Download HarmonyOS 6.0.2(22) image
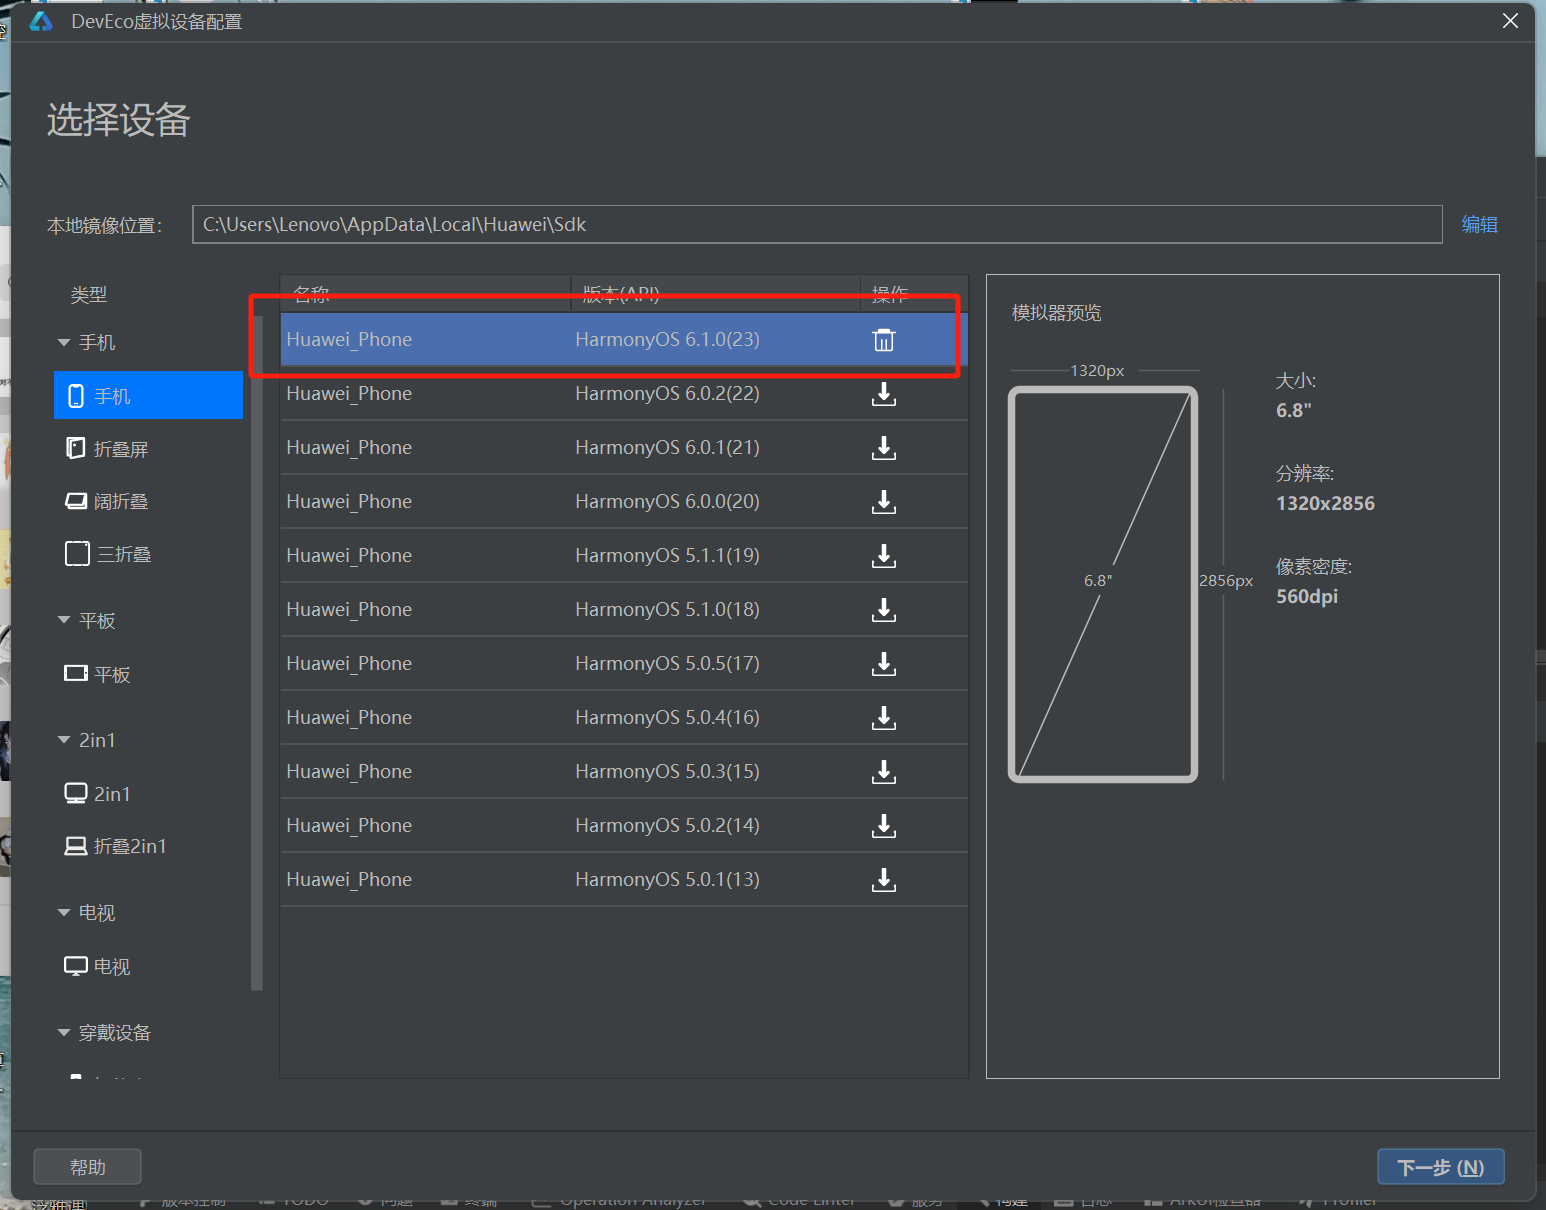Image resolution: width=1546 pixels, height=1210 pixels. coord(884,394)
